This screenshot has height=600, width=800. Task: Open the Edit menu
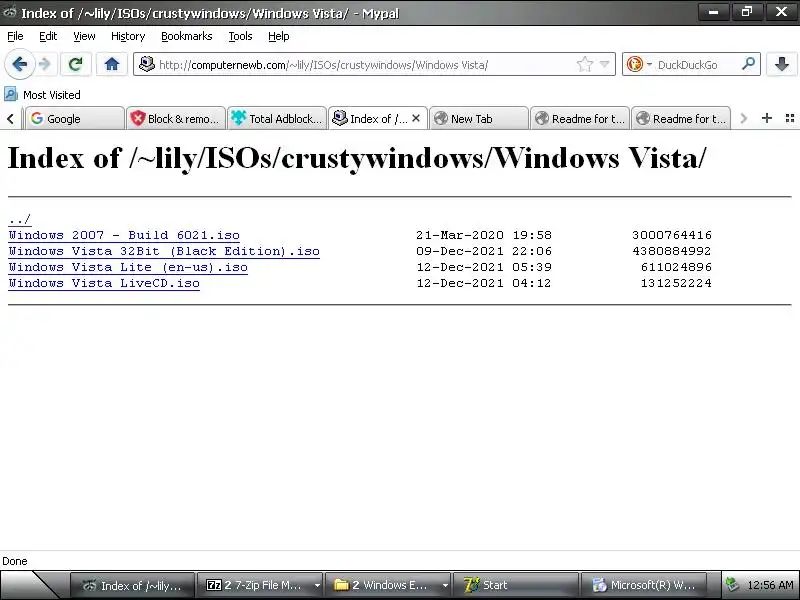[48, 36]
